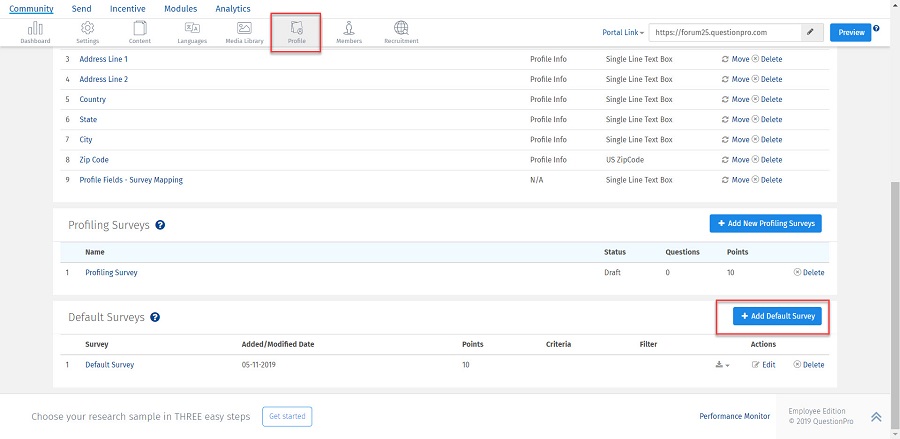The image size is (900, 439).
Task: Expand the Portal Link dropdown
Action: [x=623, y=33]
